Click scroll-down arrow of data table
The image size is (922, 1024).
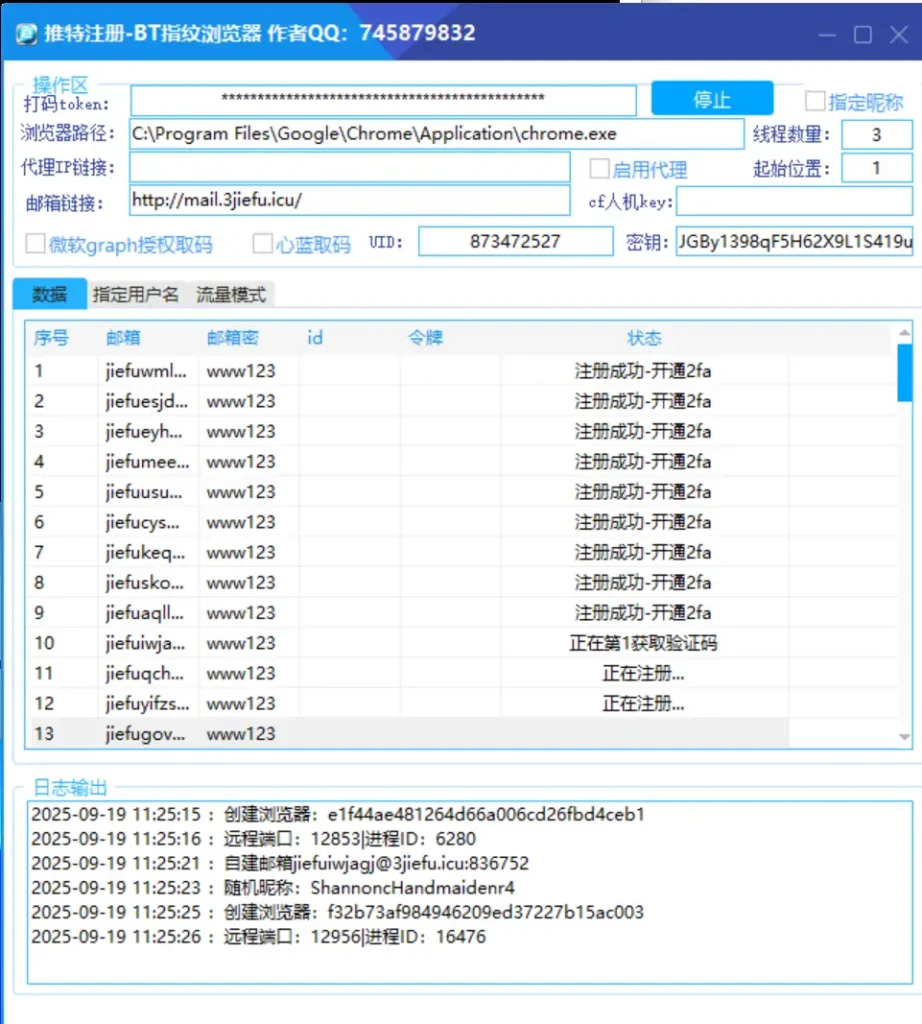904,737
